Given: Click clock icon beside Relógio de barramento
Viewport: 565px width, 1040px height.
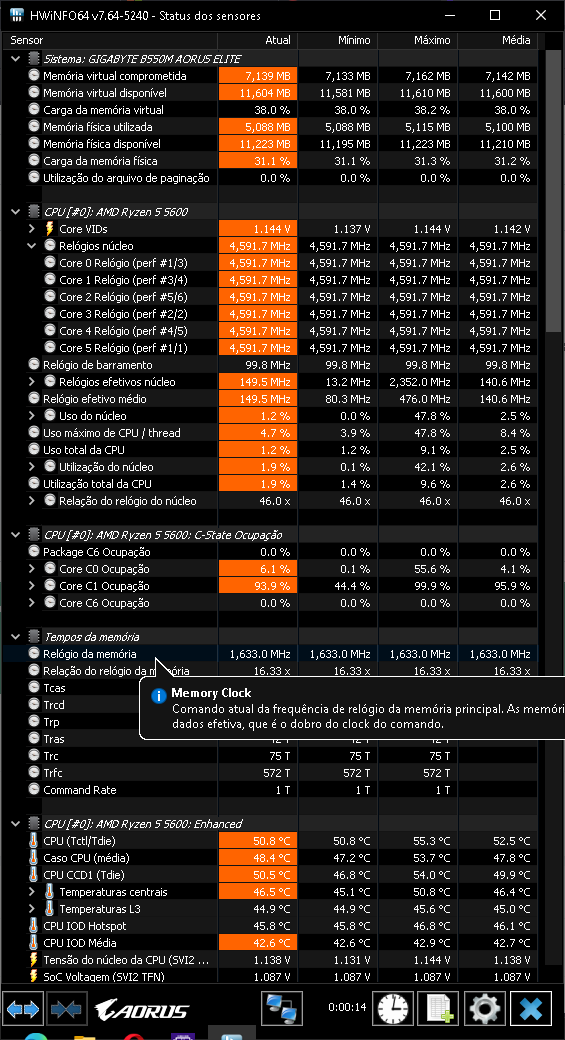Looking at the screenshot, I should pyautogui.click(x=34, y=365).
